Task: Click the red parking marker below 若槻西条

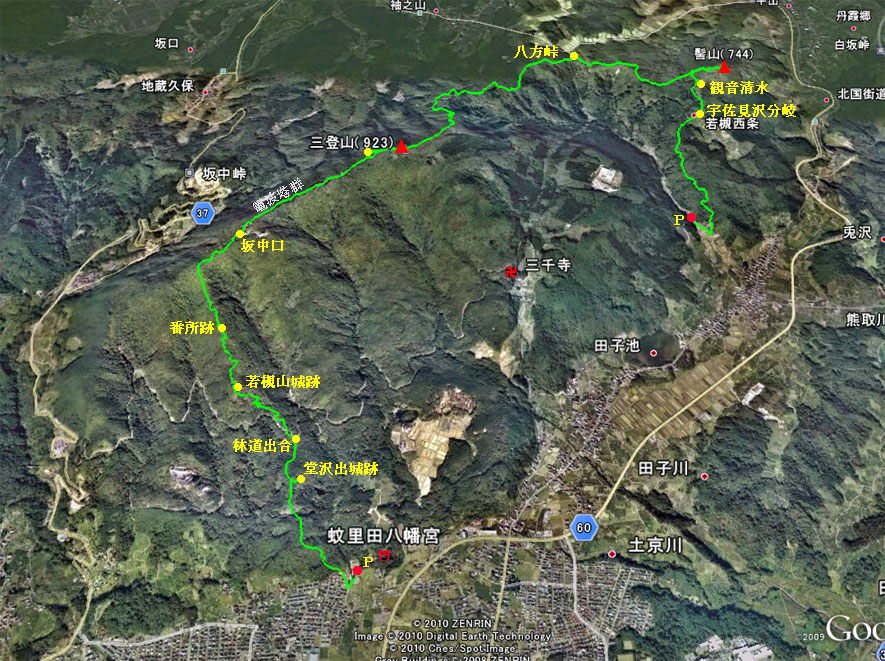Action: [691, 217]
